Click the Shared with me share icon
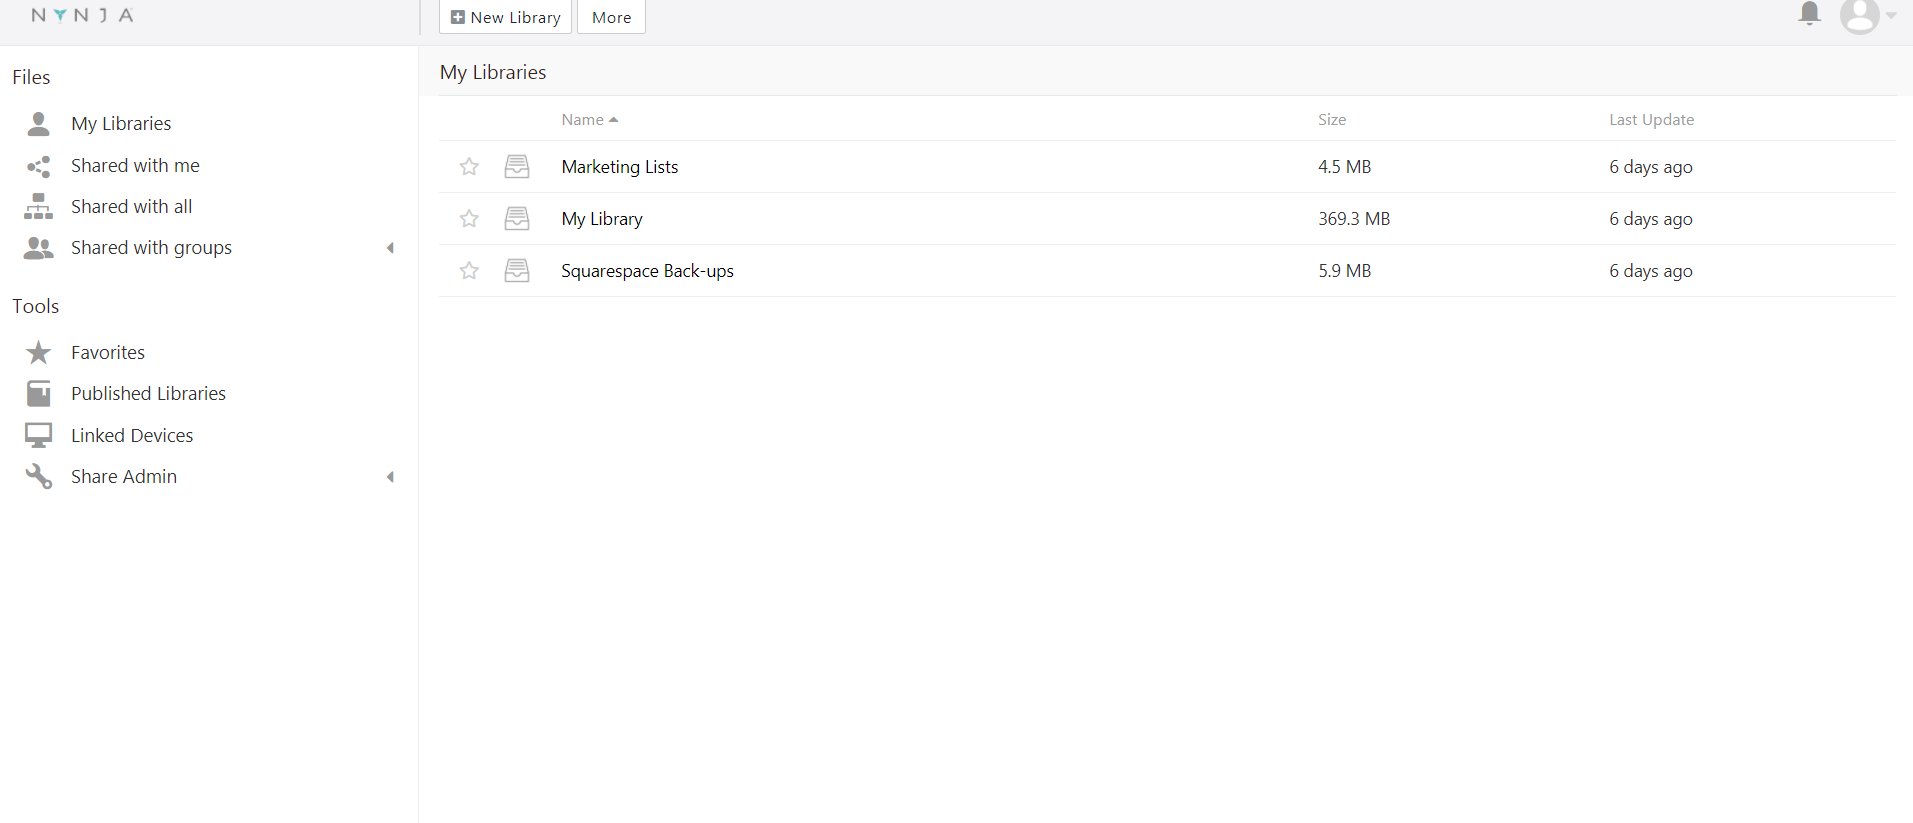This screenshot has height=823, width=1913. pos(38,166)
